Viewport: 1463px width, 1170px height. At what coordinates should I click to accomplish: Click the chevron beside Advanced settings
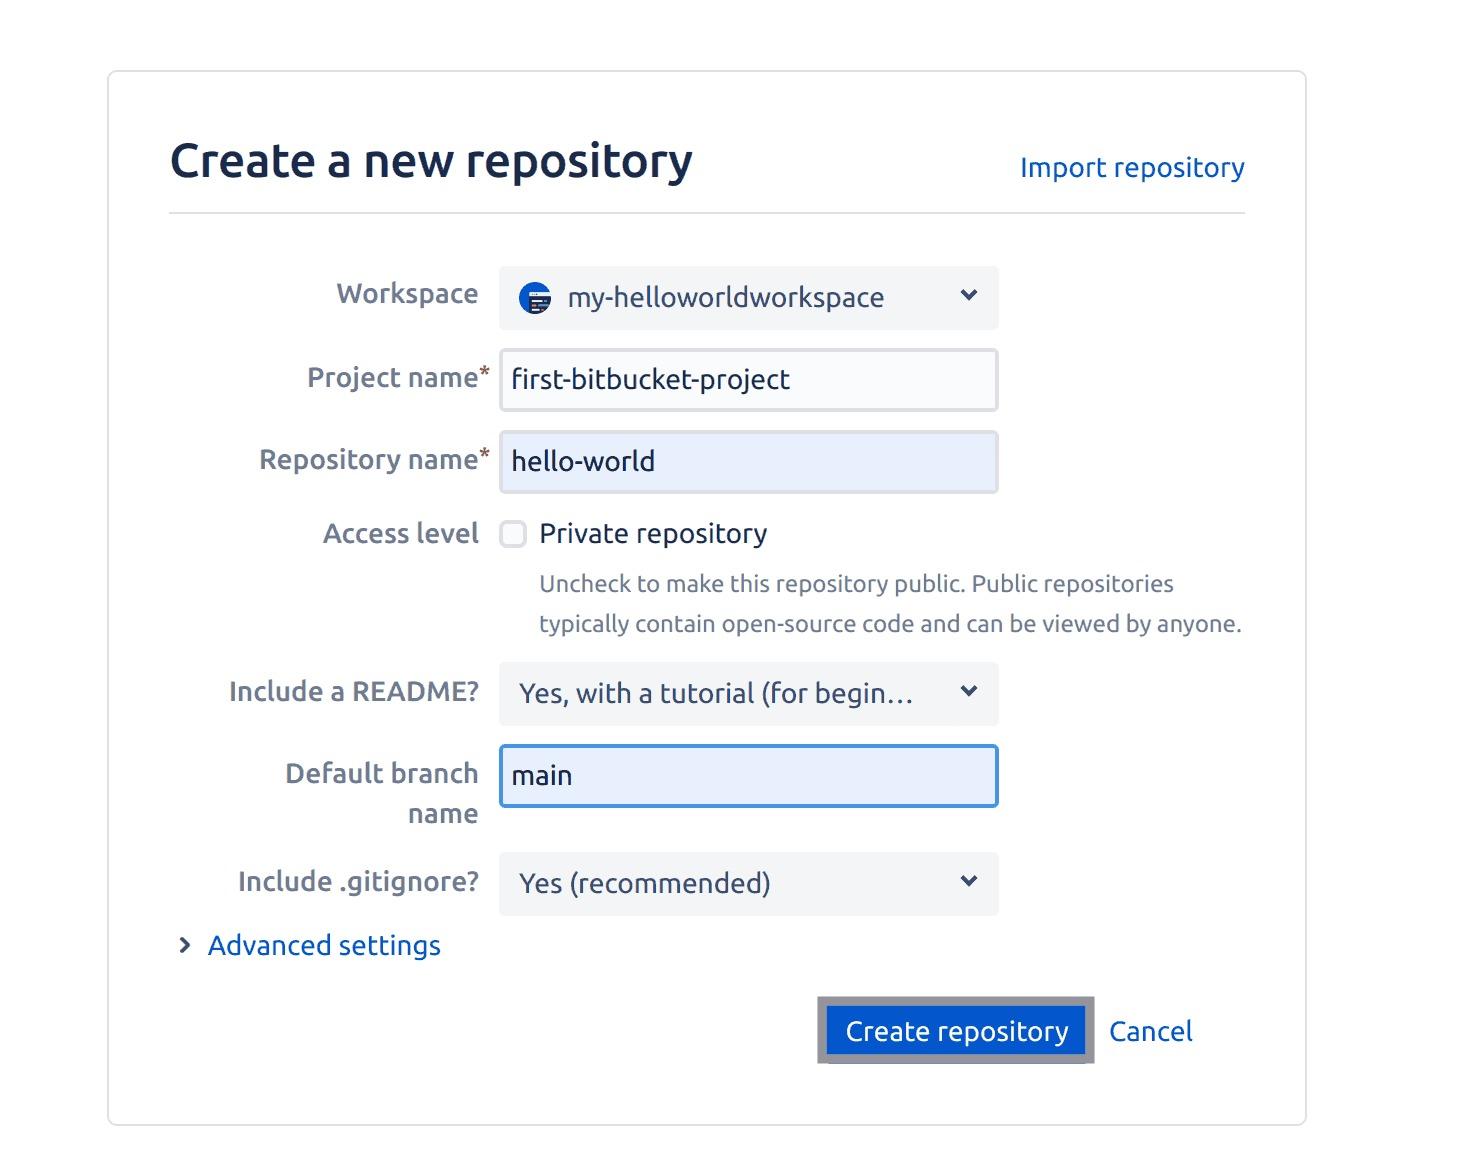[184, 946]
